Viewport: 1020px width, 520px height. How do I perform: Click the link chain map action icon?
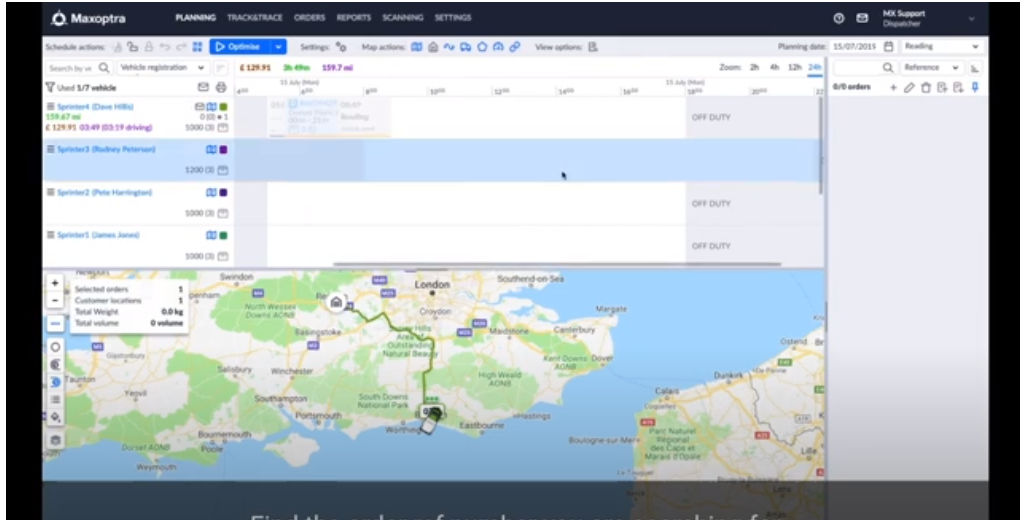pos(514,46)
